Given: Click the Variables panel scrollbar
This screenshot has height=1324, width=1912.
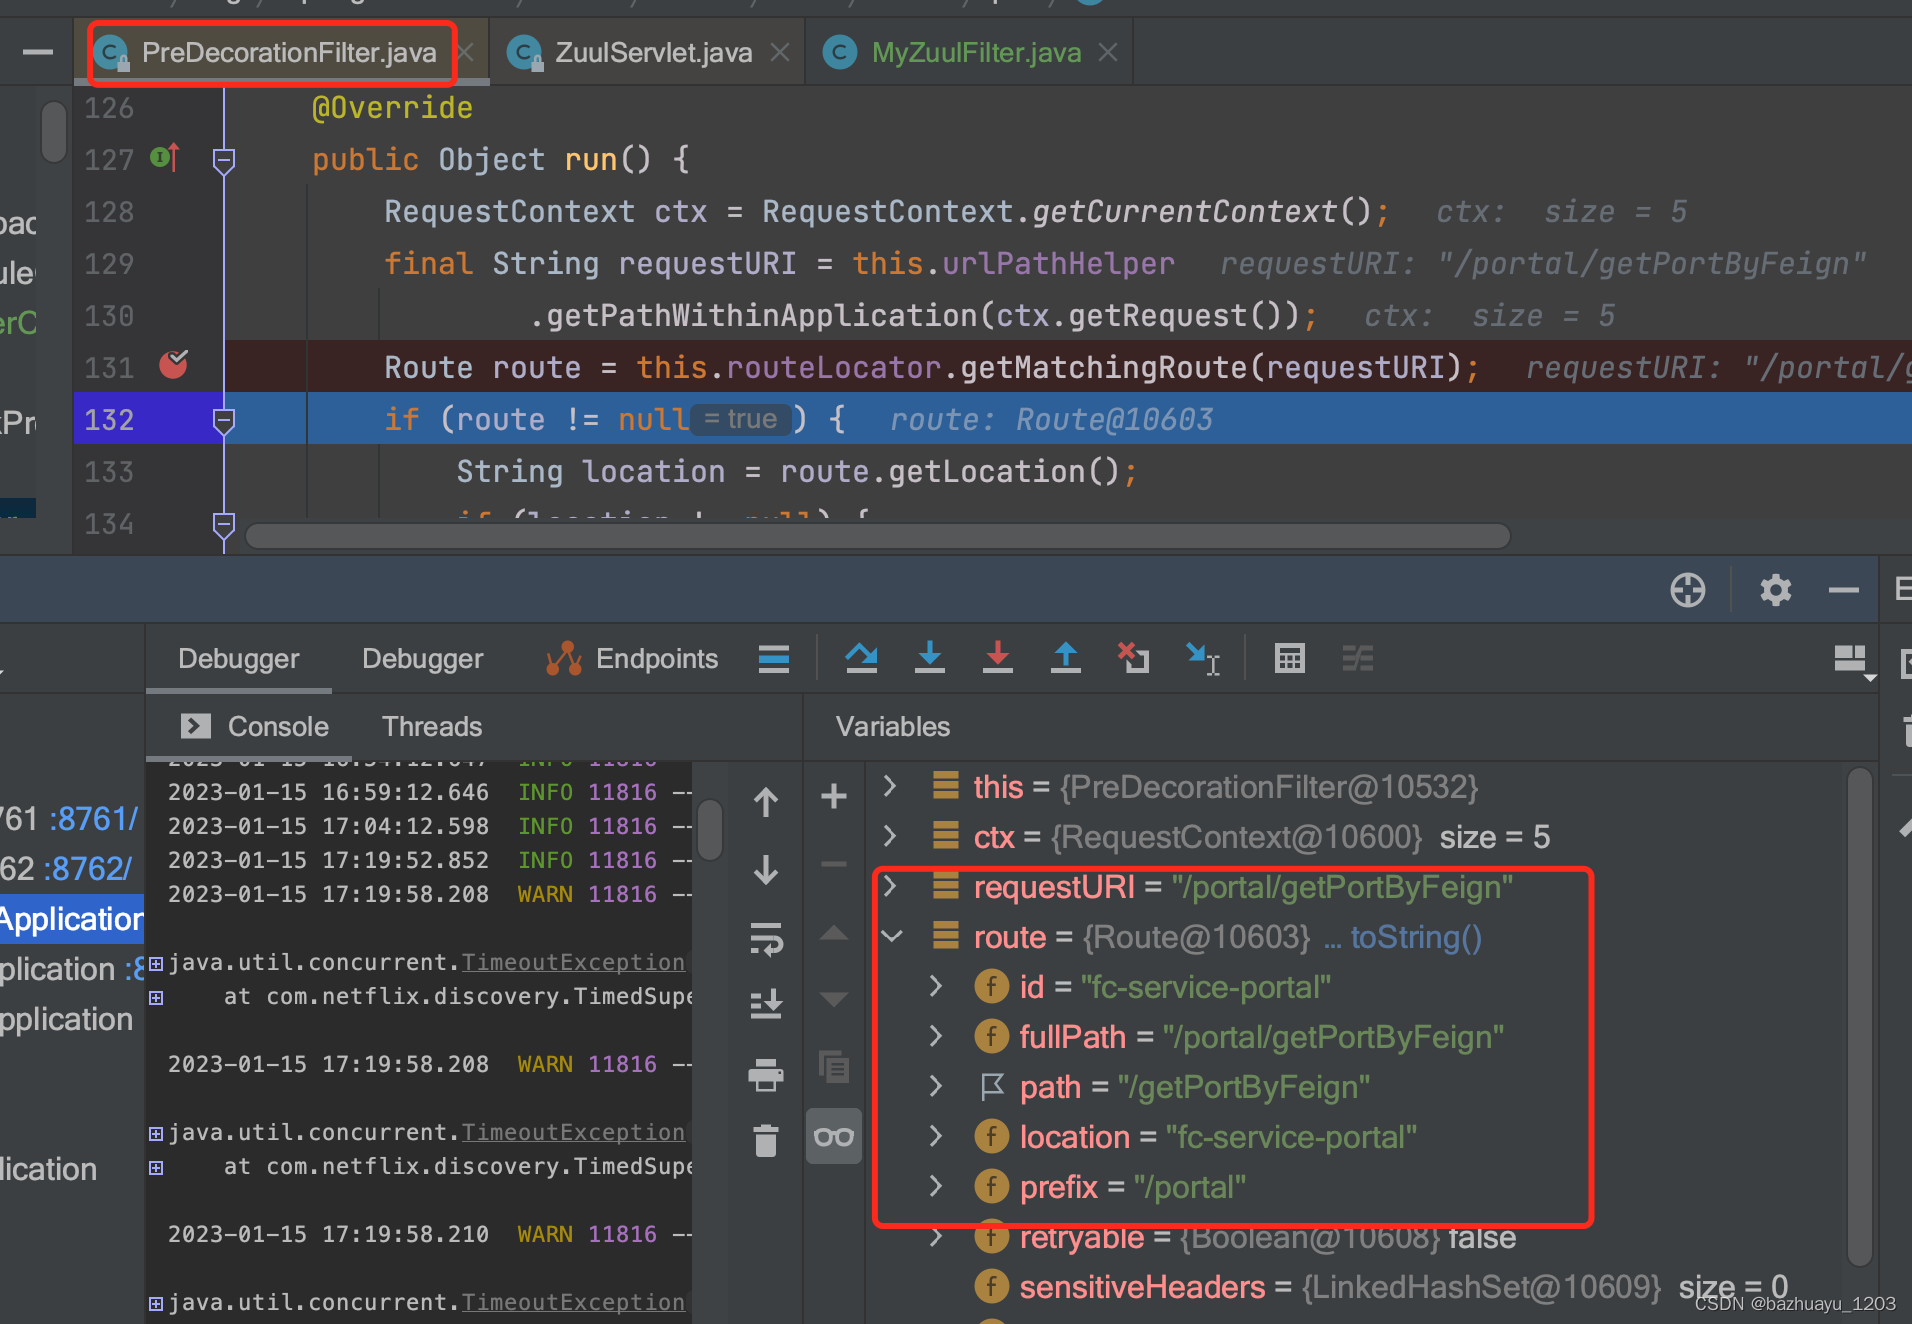Looking at the screenshot, I should [x=1859, y=1018].
